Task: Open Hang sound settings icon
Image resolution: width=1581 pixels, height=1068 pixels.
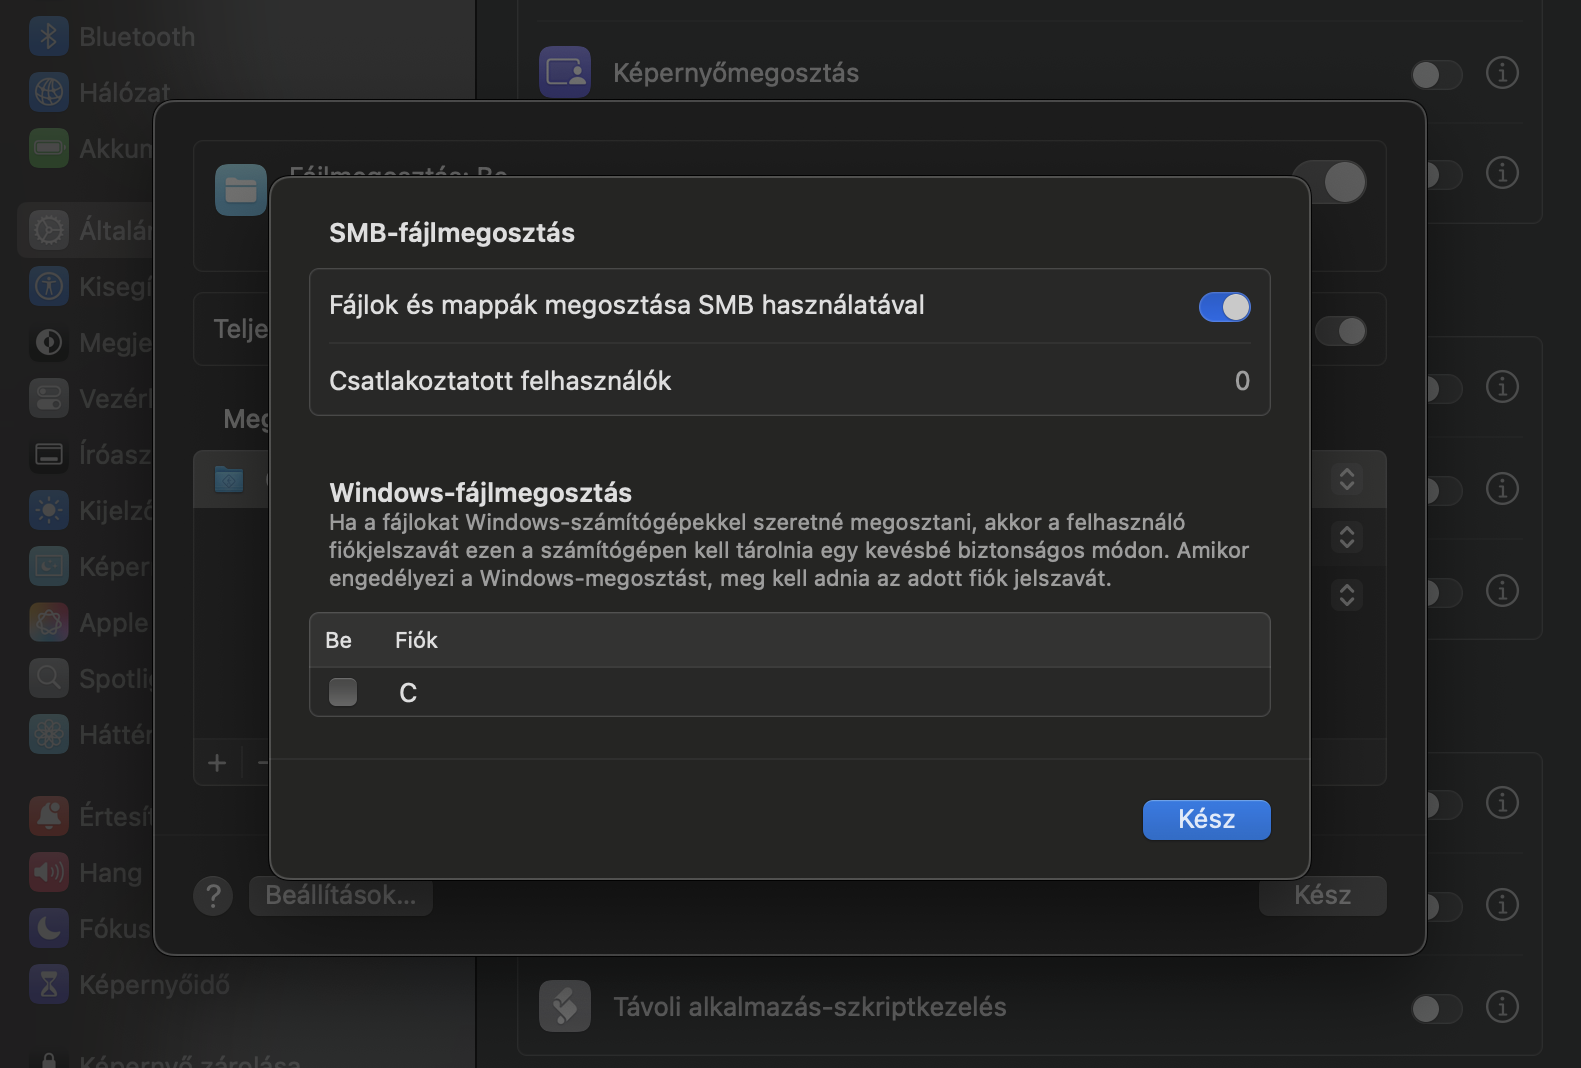Action: (x=49, y=872)
